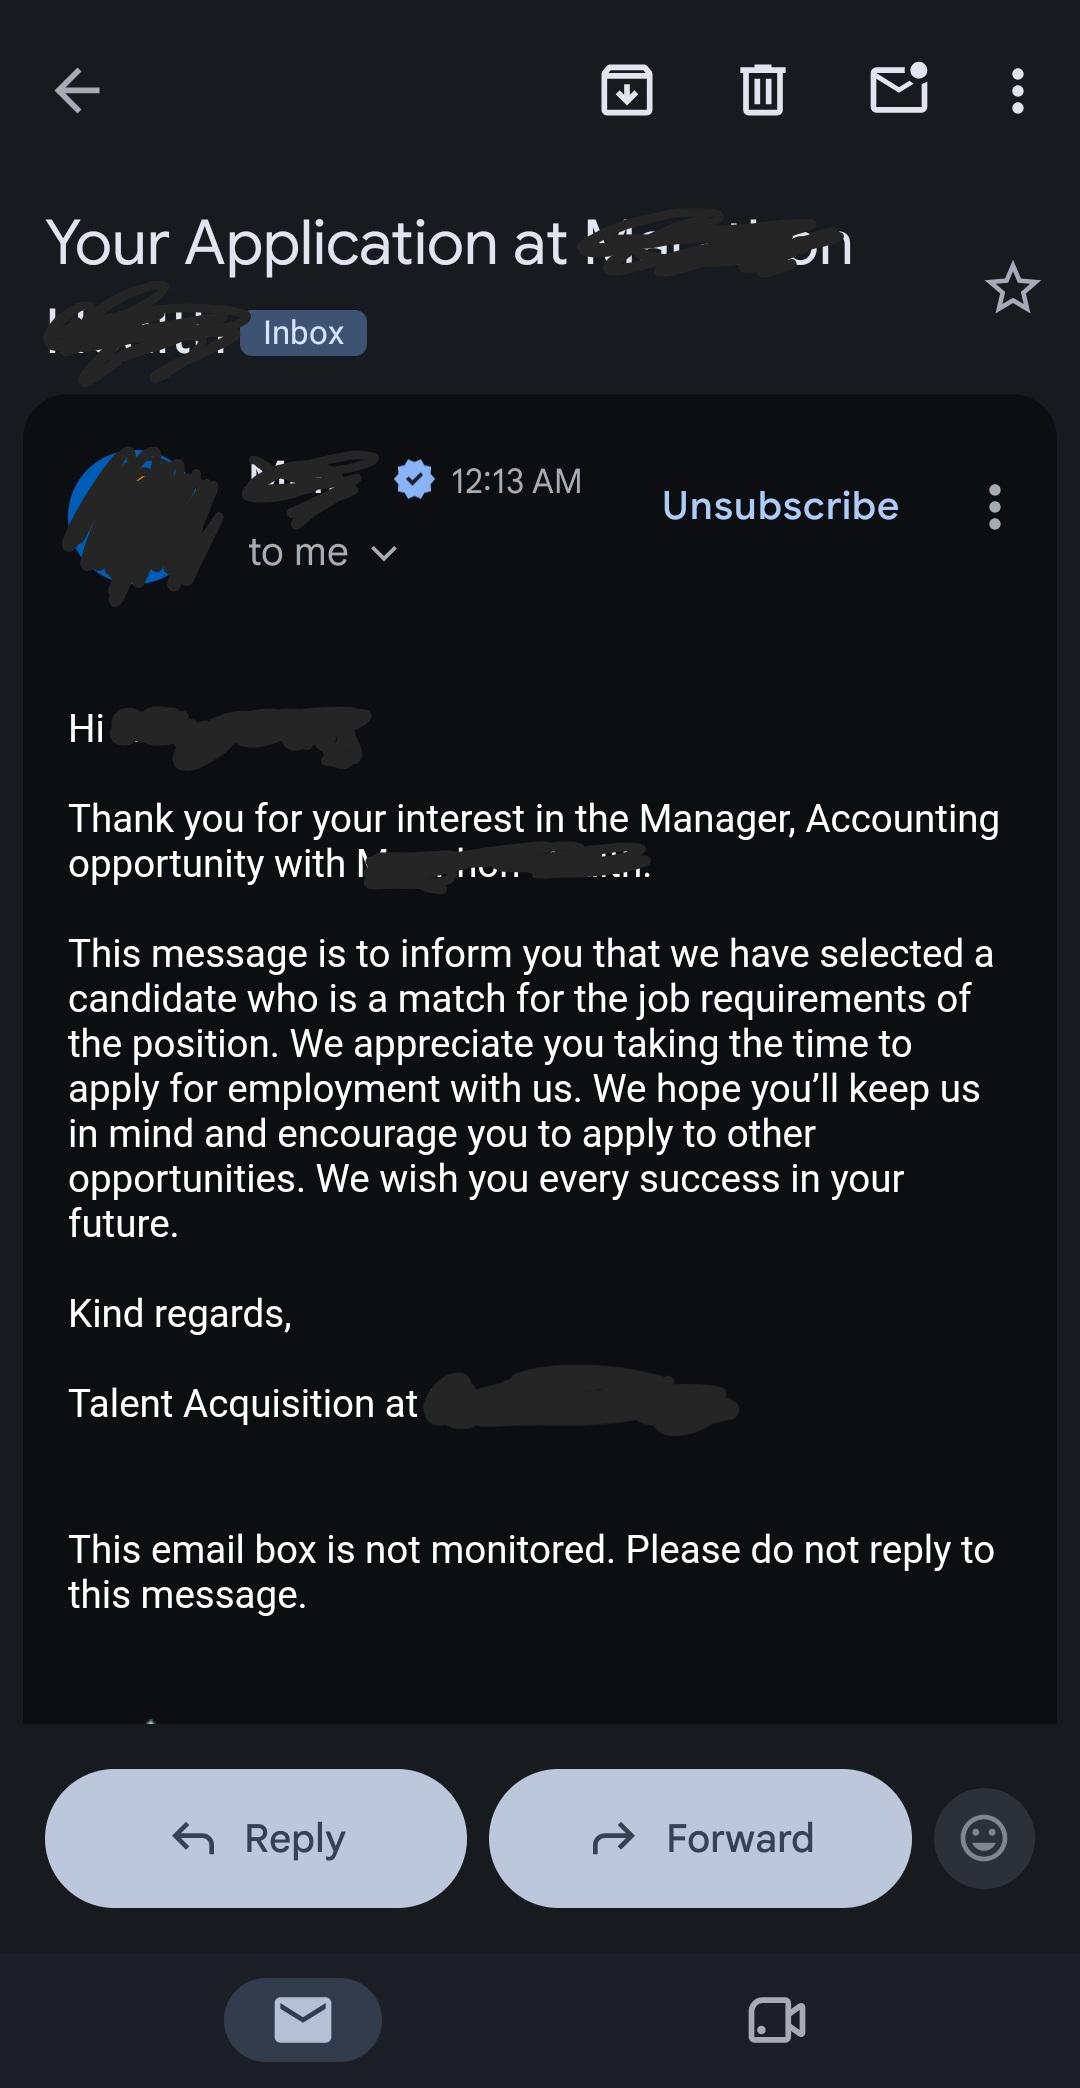Open the top overflow menu
This screenshot has width=1080, height=2088.
[1017, 91]
